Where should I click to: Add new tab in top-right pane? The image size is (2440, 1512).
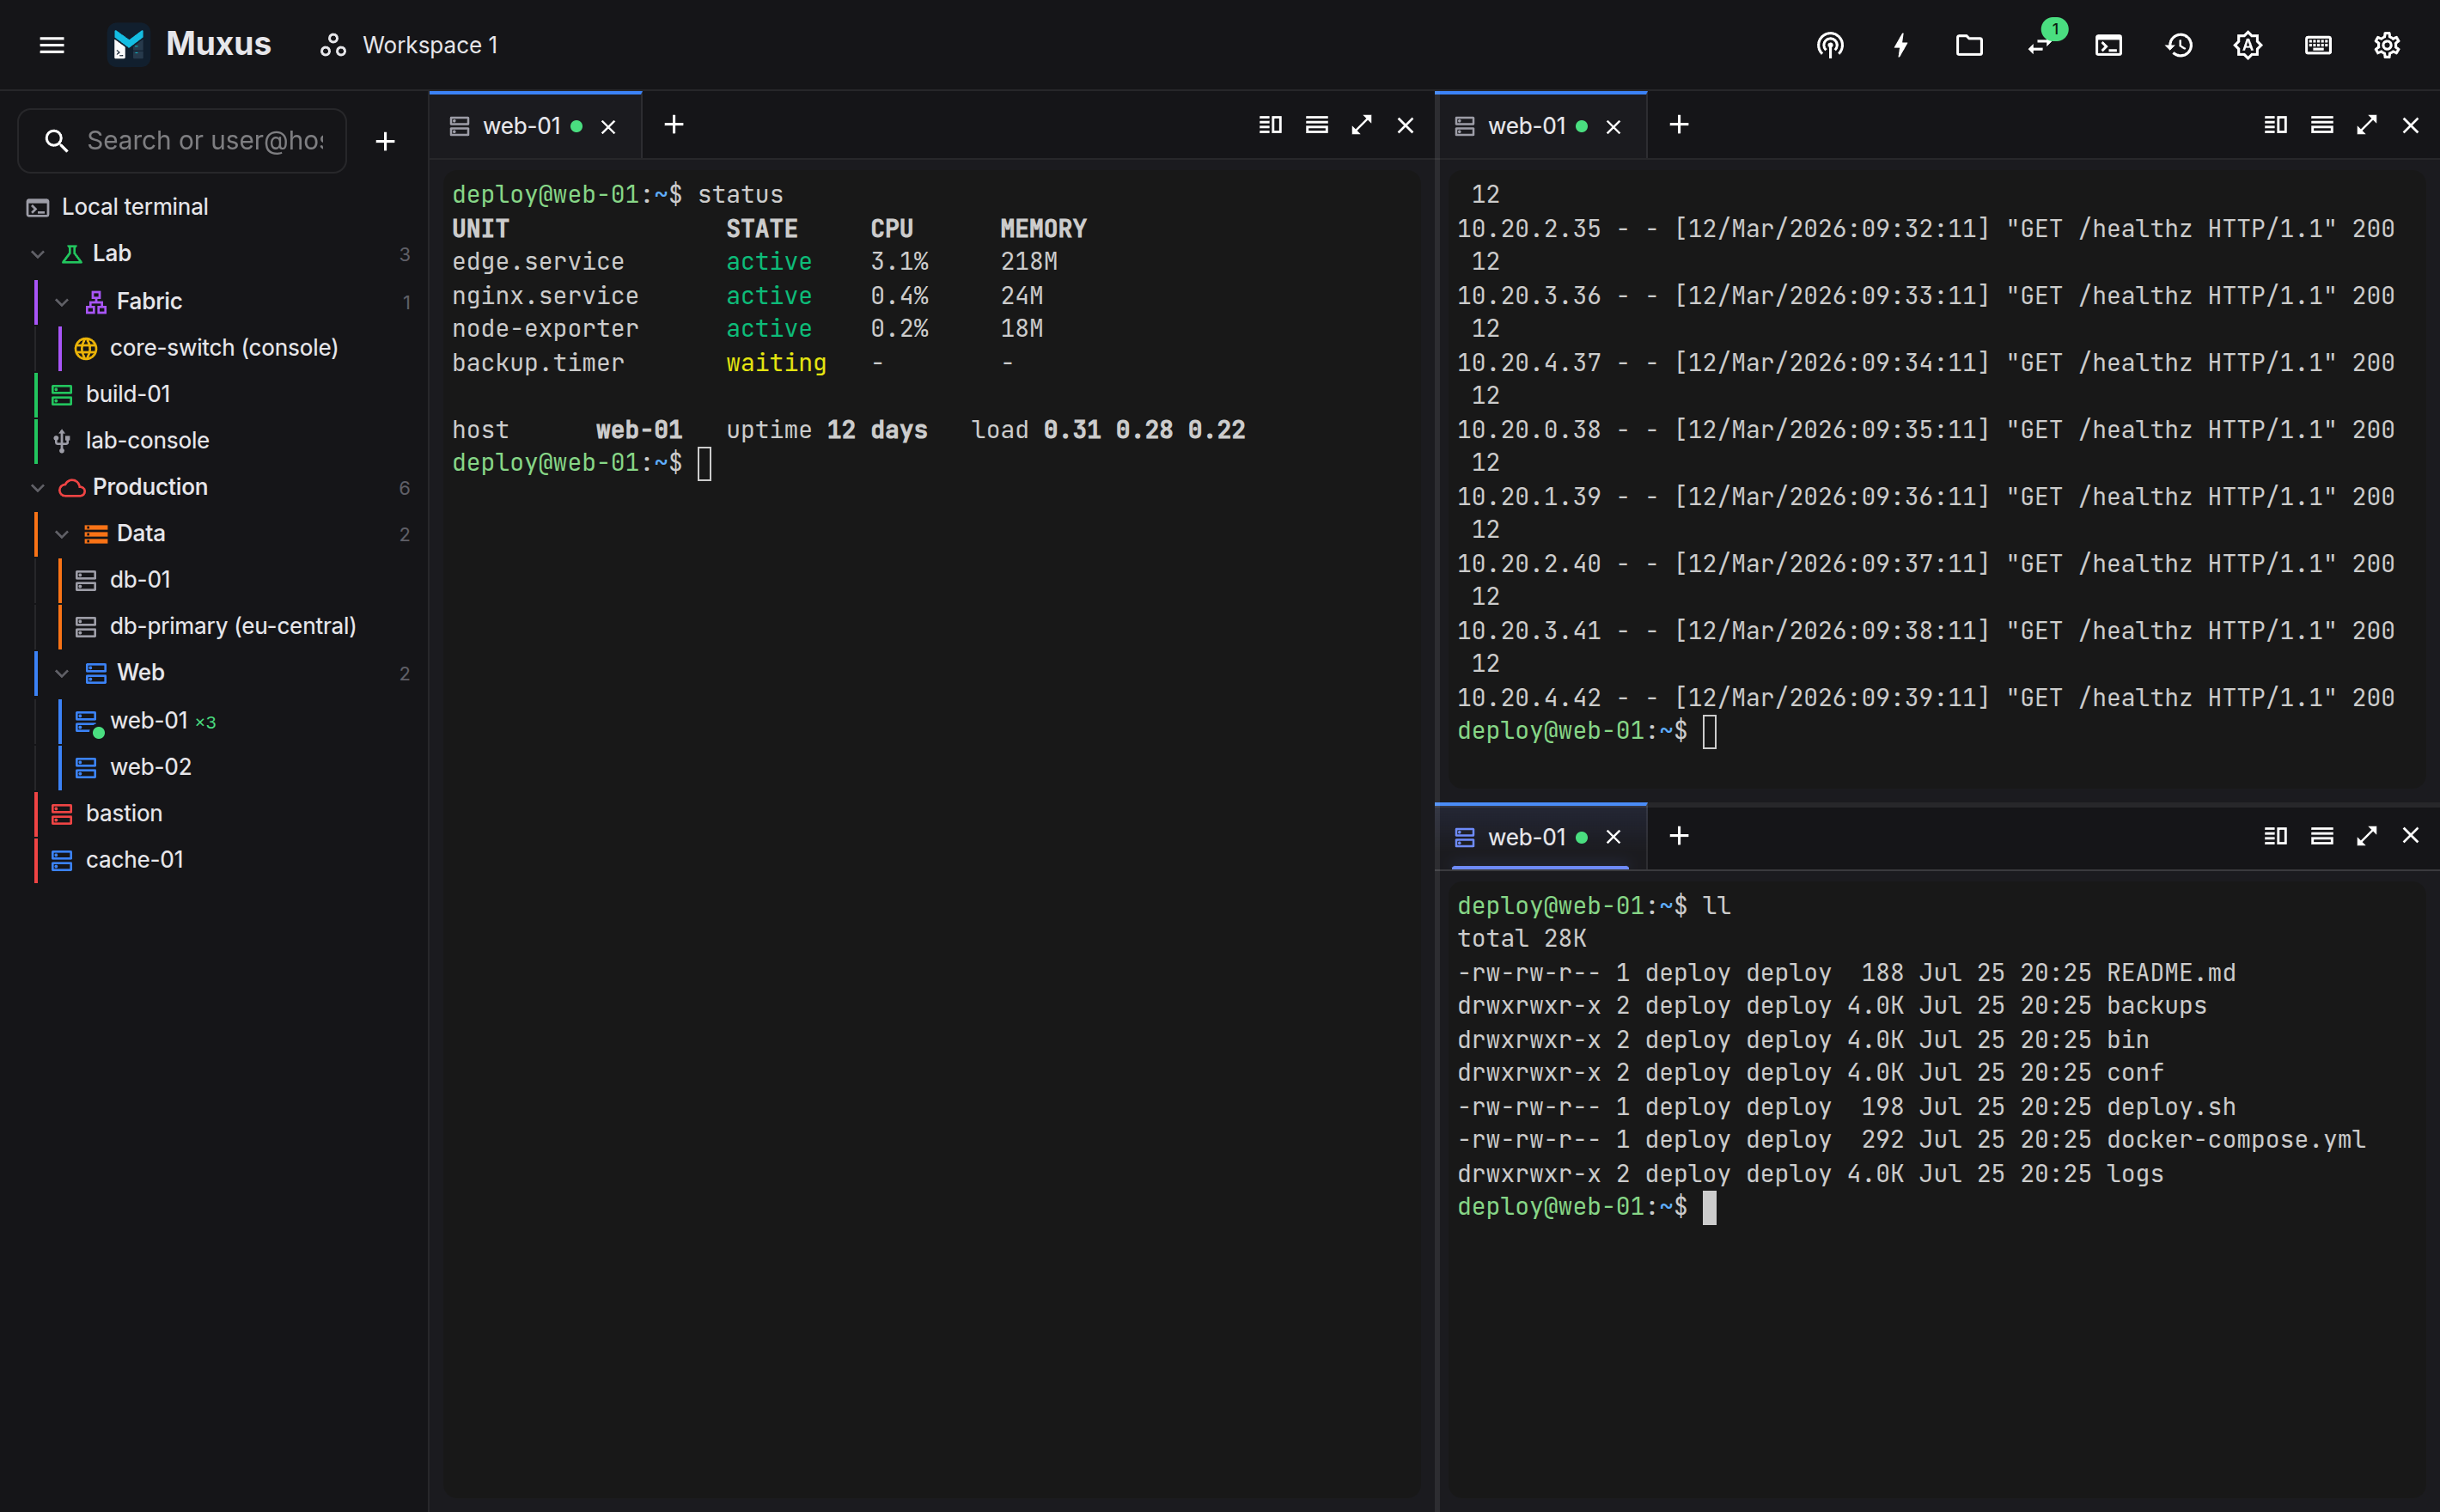click(1679, 125)
